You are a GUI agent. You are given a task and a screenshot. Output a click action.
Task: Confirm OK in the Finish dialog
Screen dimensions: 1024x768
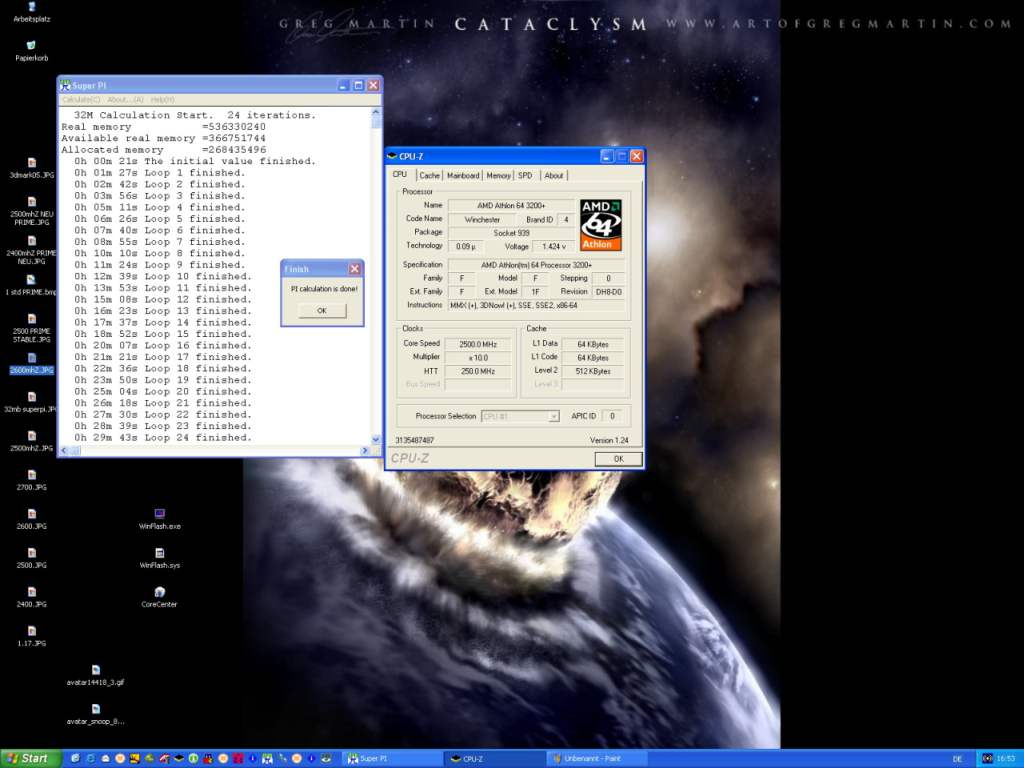click(x=322, y=311)
